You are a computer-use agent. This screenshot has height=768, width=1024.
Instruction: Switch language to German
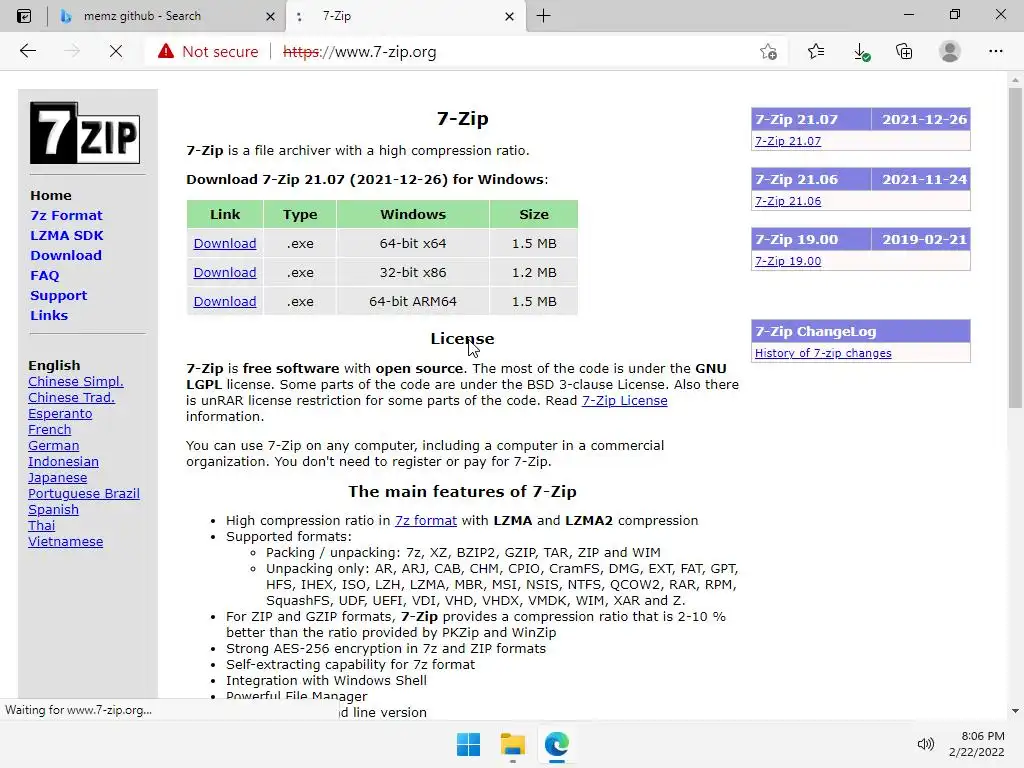(54, 446)
